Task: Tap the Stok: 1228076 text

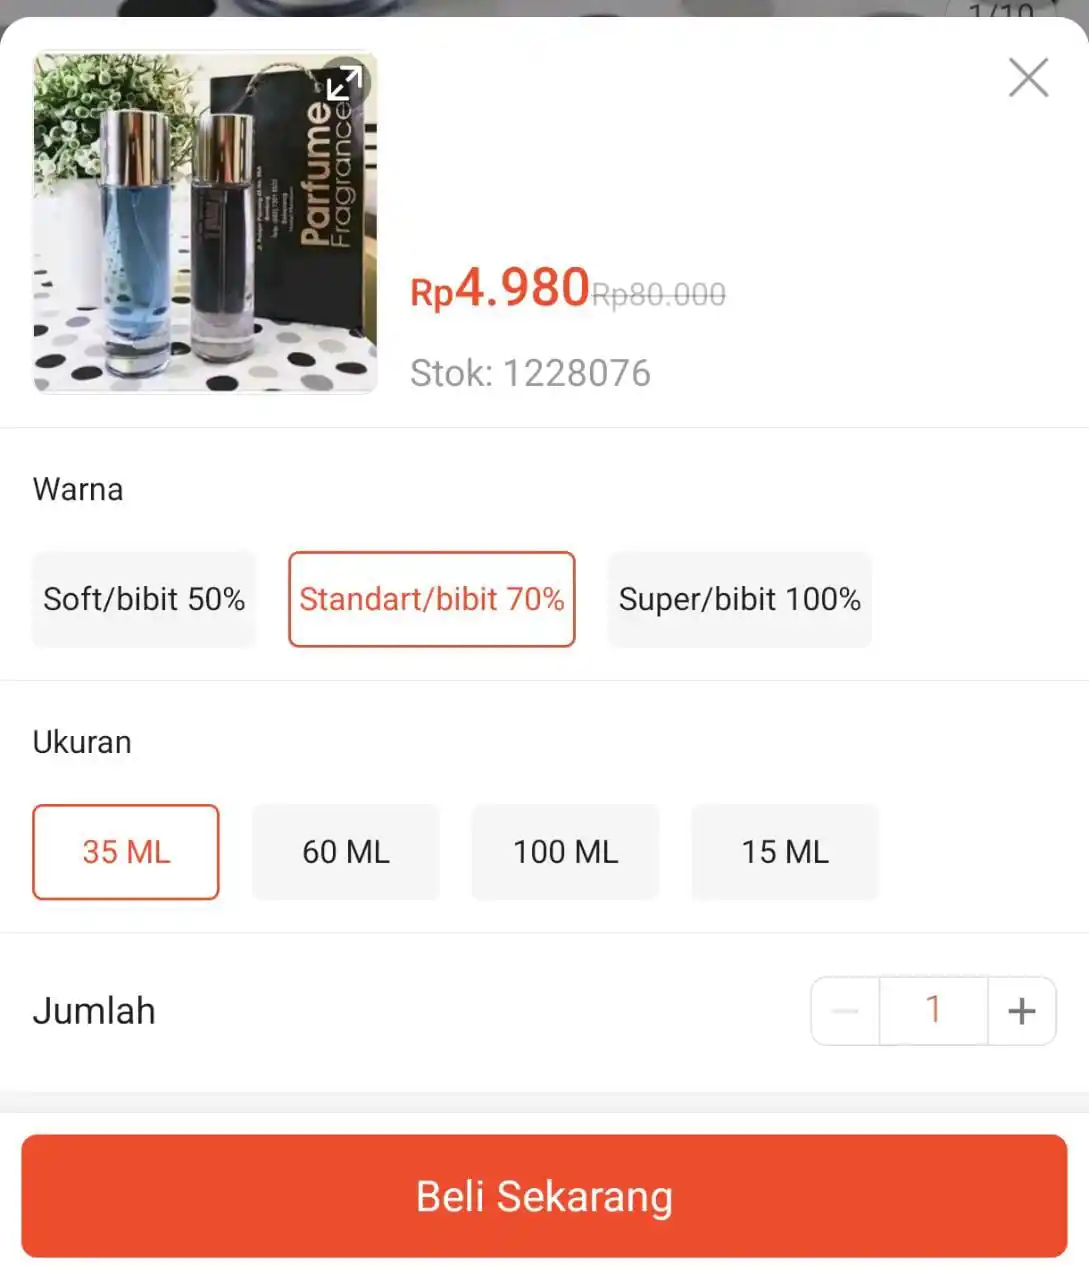Action: [530, 373]
